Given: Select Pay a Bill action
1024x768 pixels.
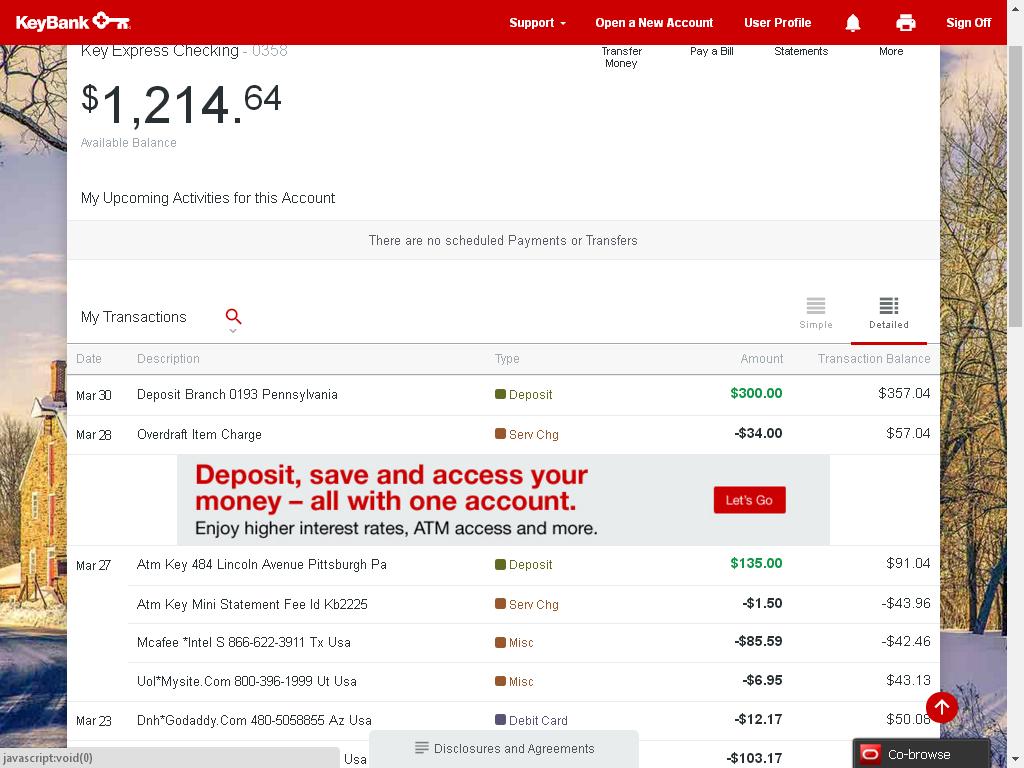Looking at the screenshot, I should point(712,51).
